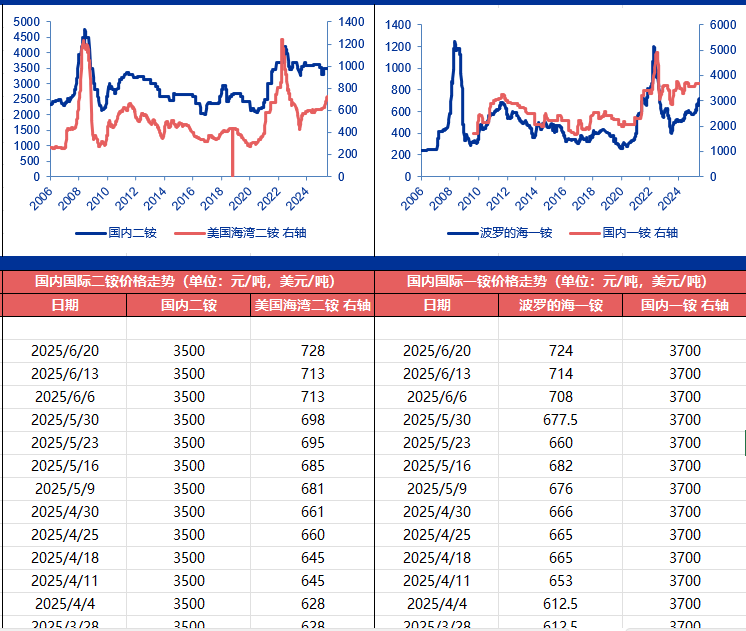Click the 国内二铵 column header cell

coord(188,305)
